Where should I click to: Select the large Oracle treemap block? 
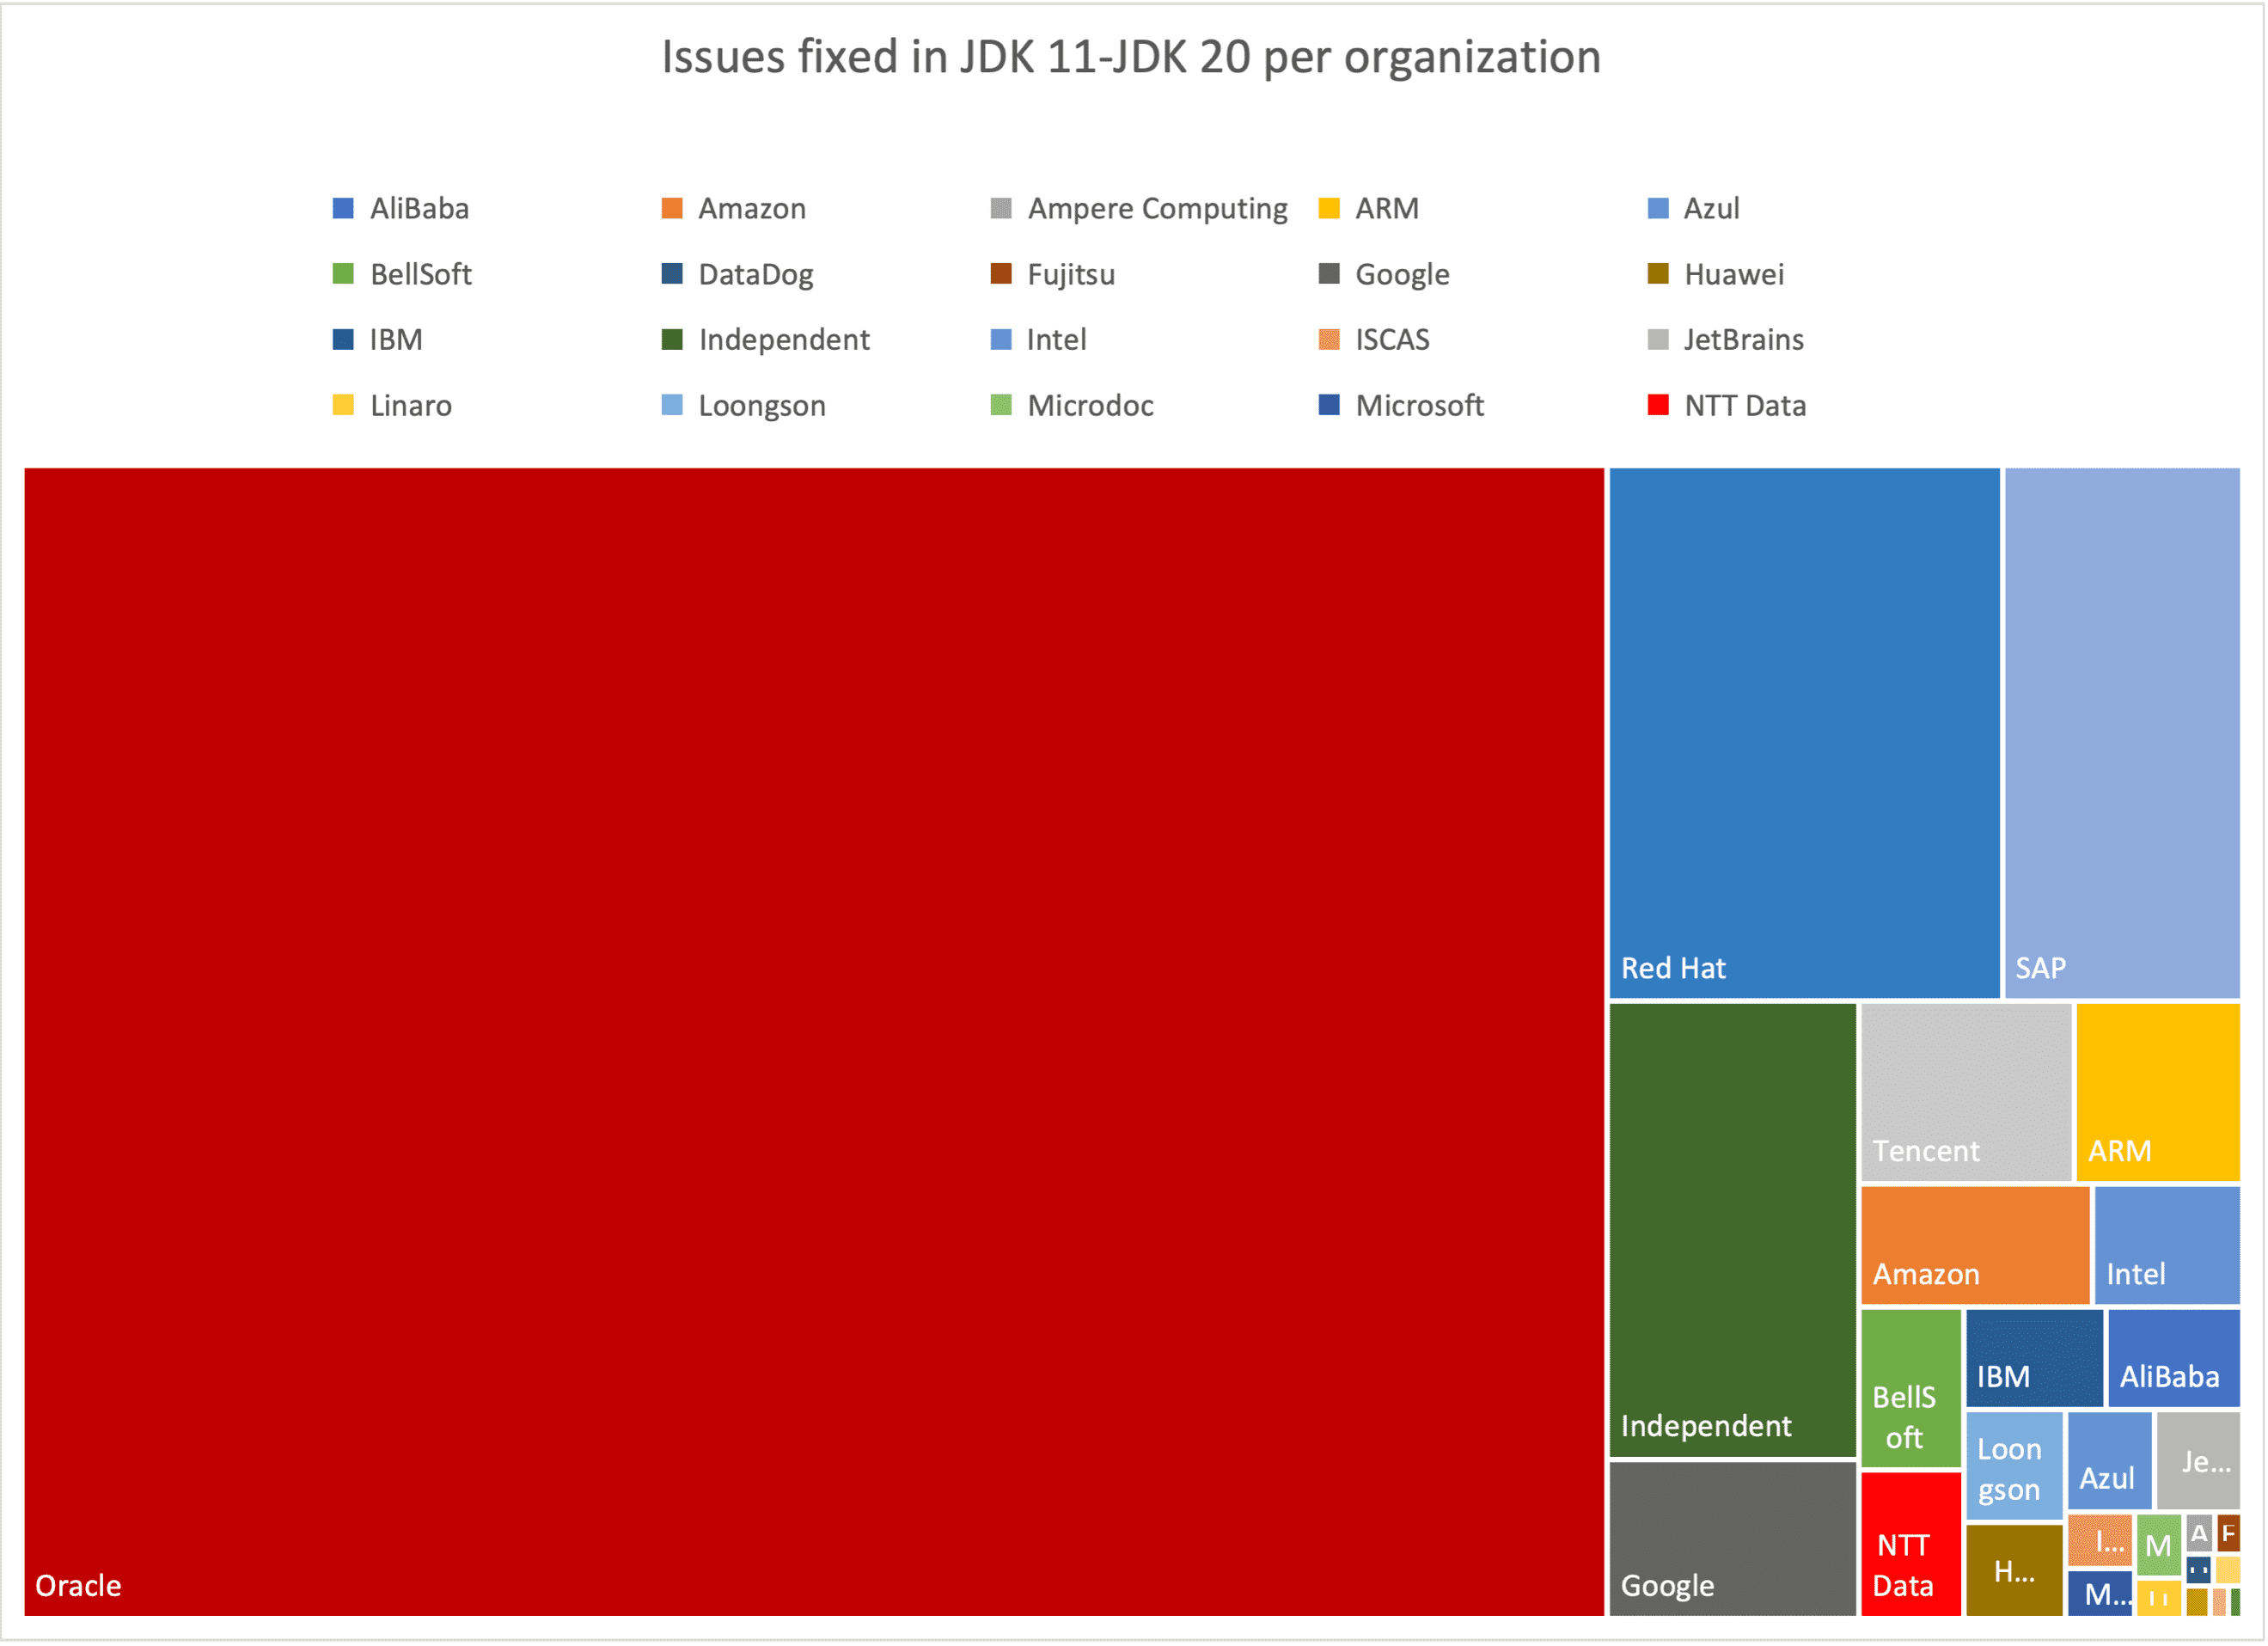pyautogui.click(x=813, y=1040)
